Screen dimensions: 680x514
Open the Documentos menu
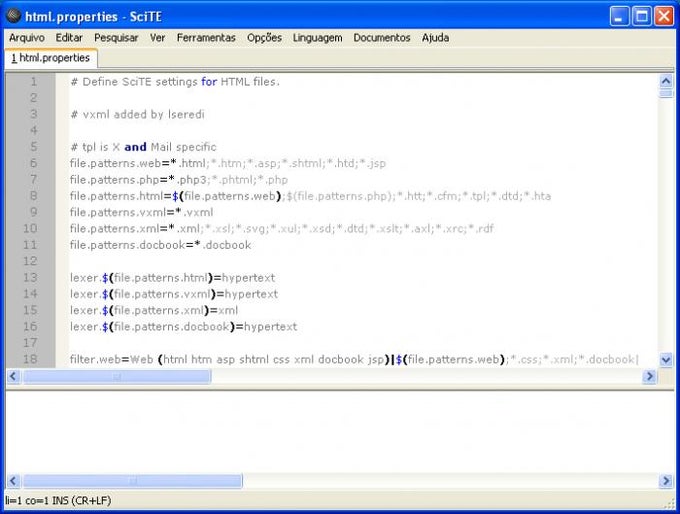tap(382, 38)
